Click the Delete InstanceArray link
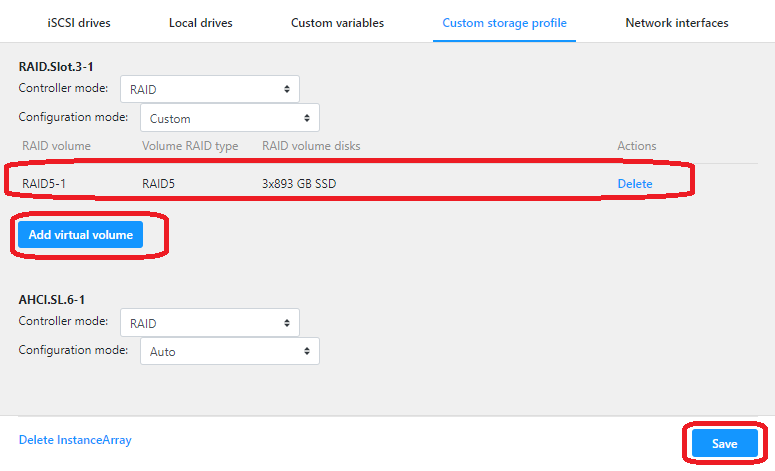The image size is (775, 471). click(x=75, y=440)
